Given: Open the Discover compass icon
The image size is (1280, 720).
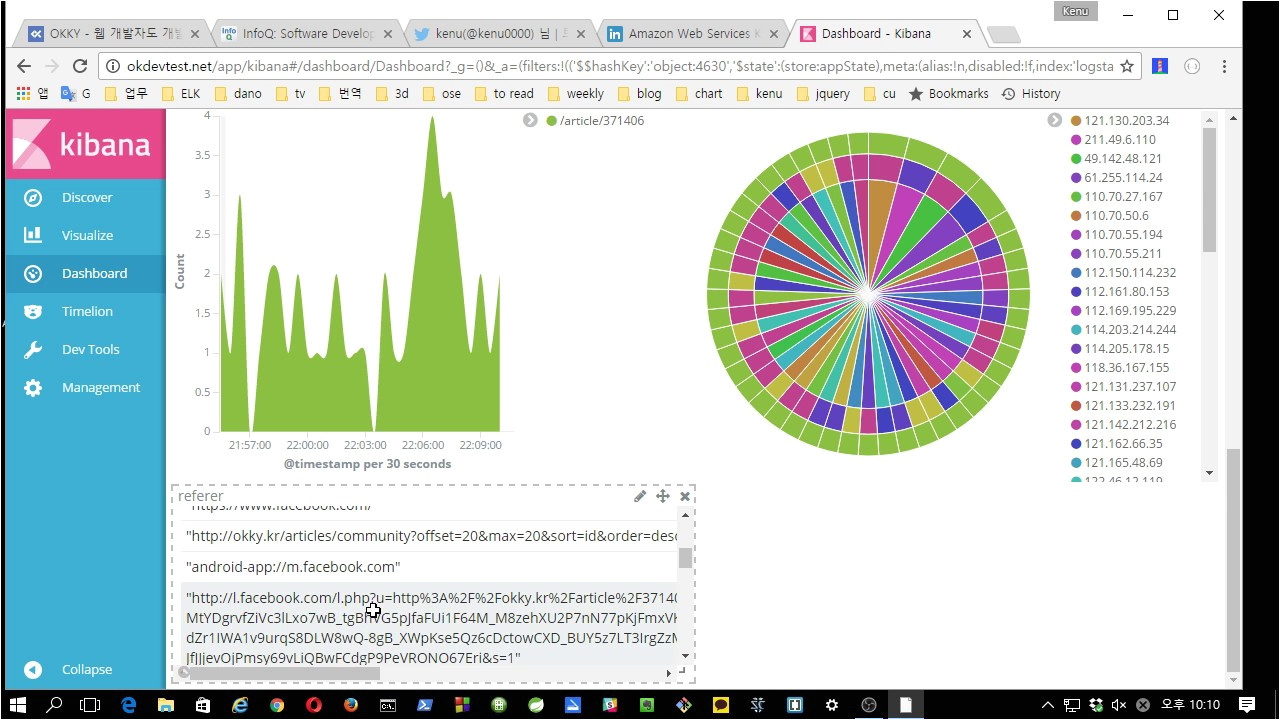Looking at the screenshot, I should [33, 198].
